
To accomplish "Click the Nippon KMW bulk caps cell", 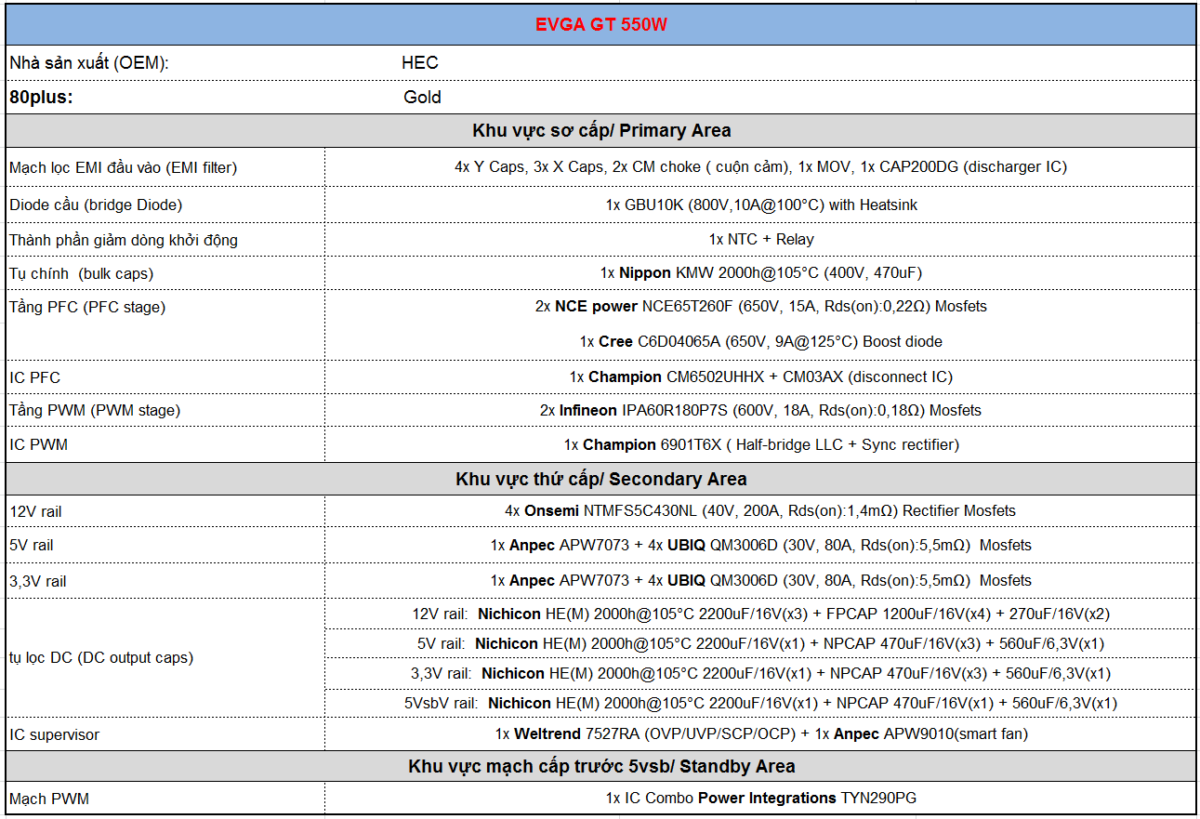I will (x=761, y=273).
